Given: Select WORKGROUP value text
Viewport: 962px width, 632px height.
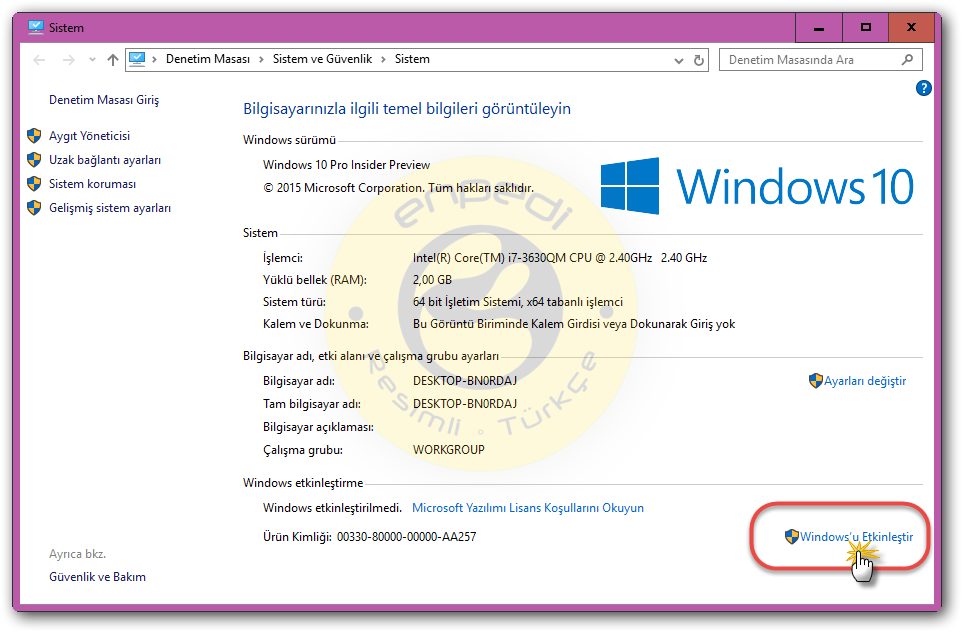Looking at the screenshot, I should coord(448,450).
